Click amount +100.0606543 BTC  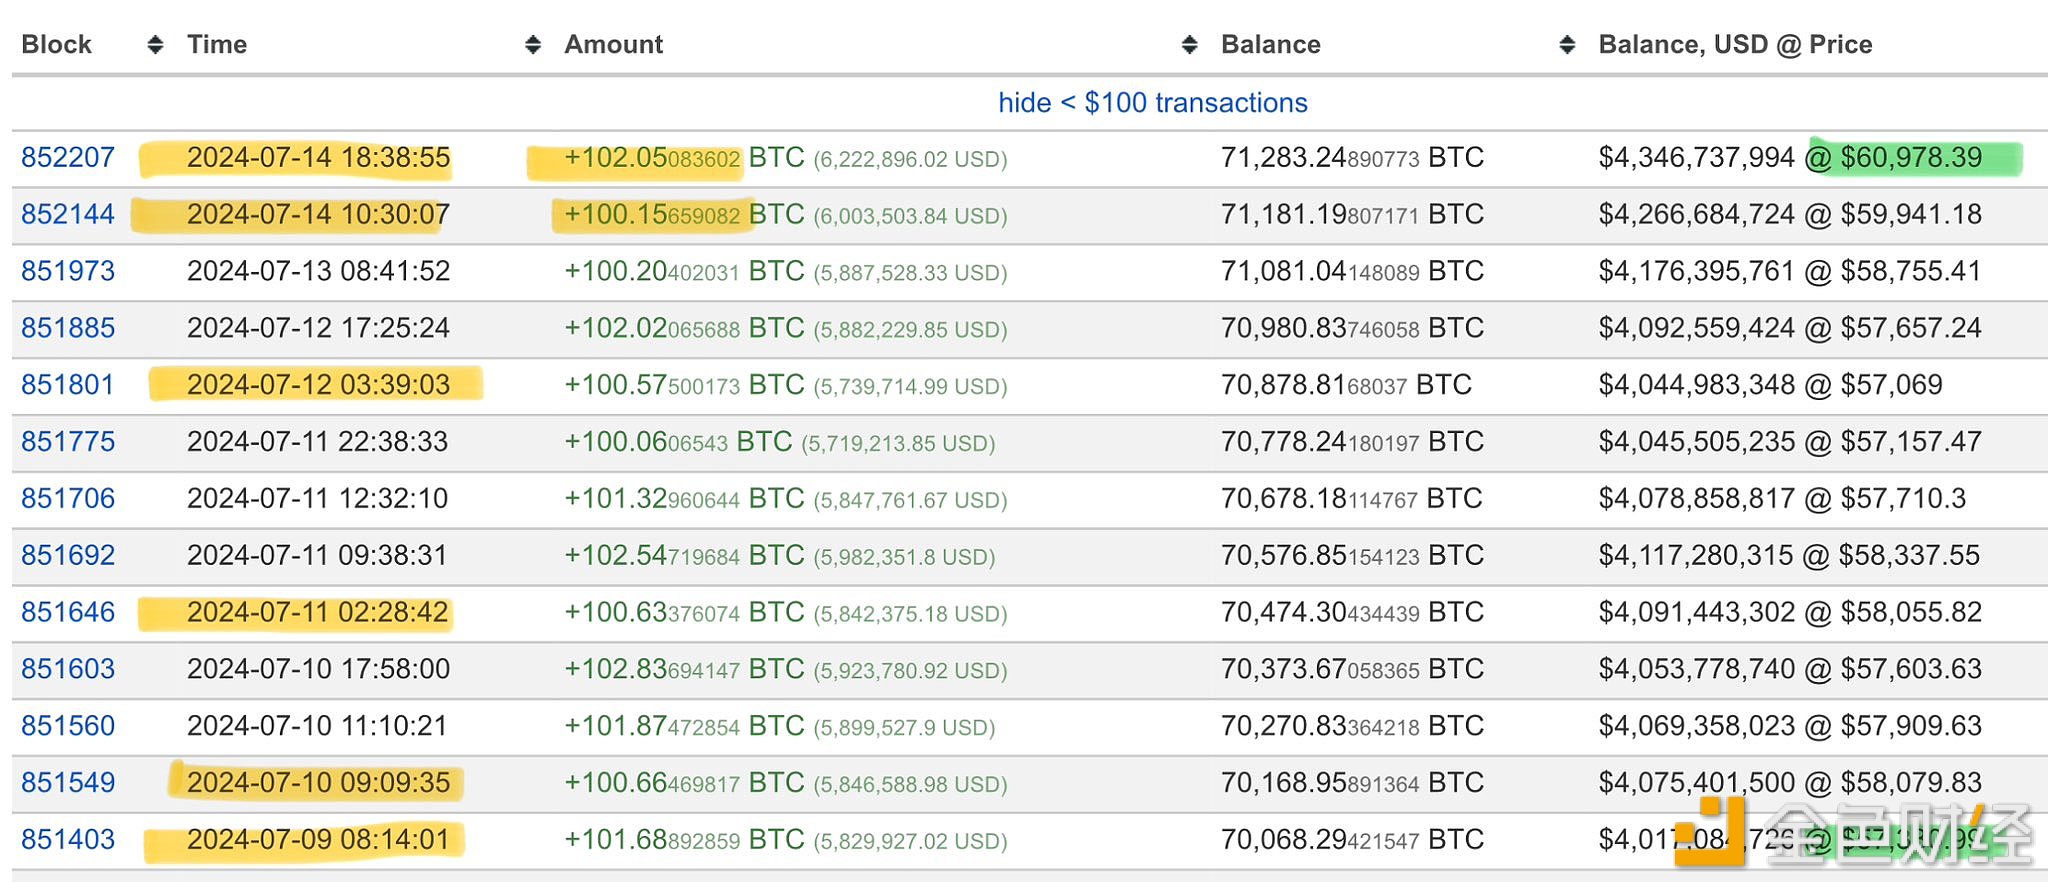(678, 442)
